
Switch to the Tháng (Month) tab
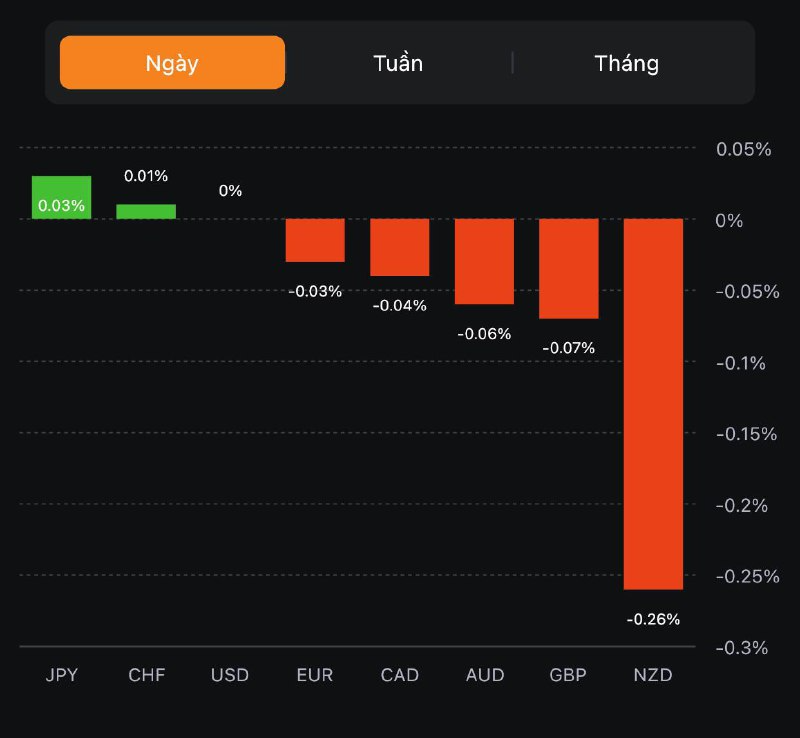coord(626,63)
